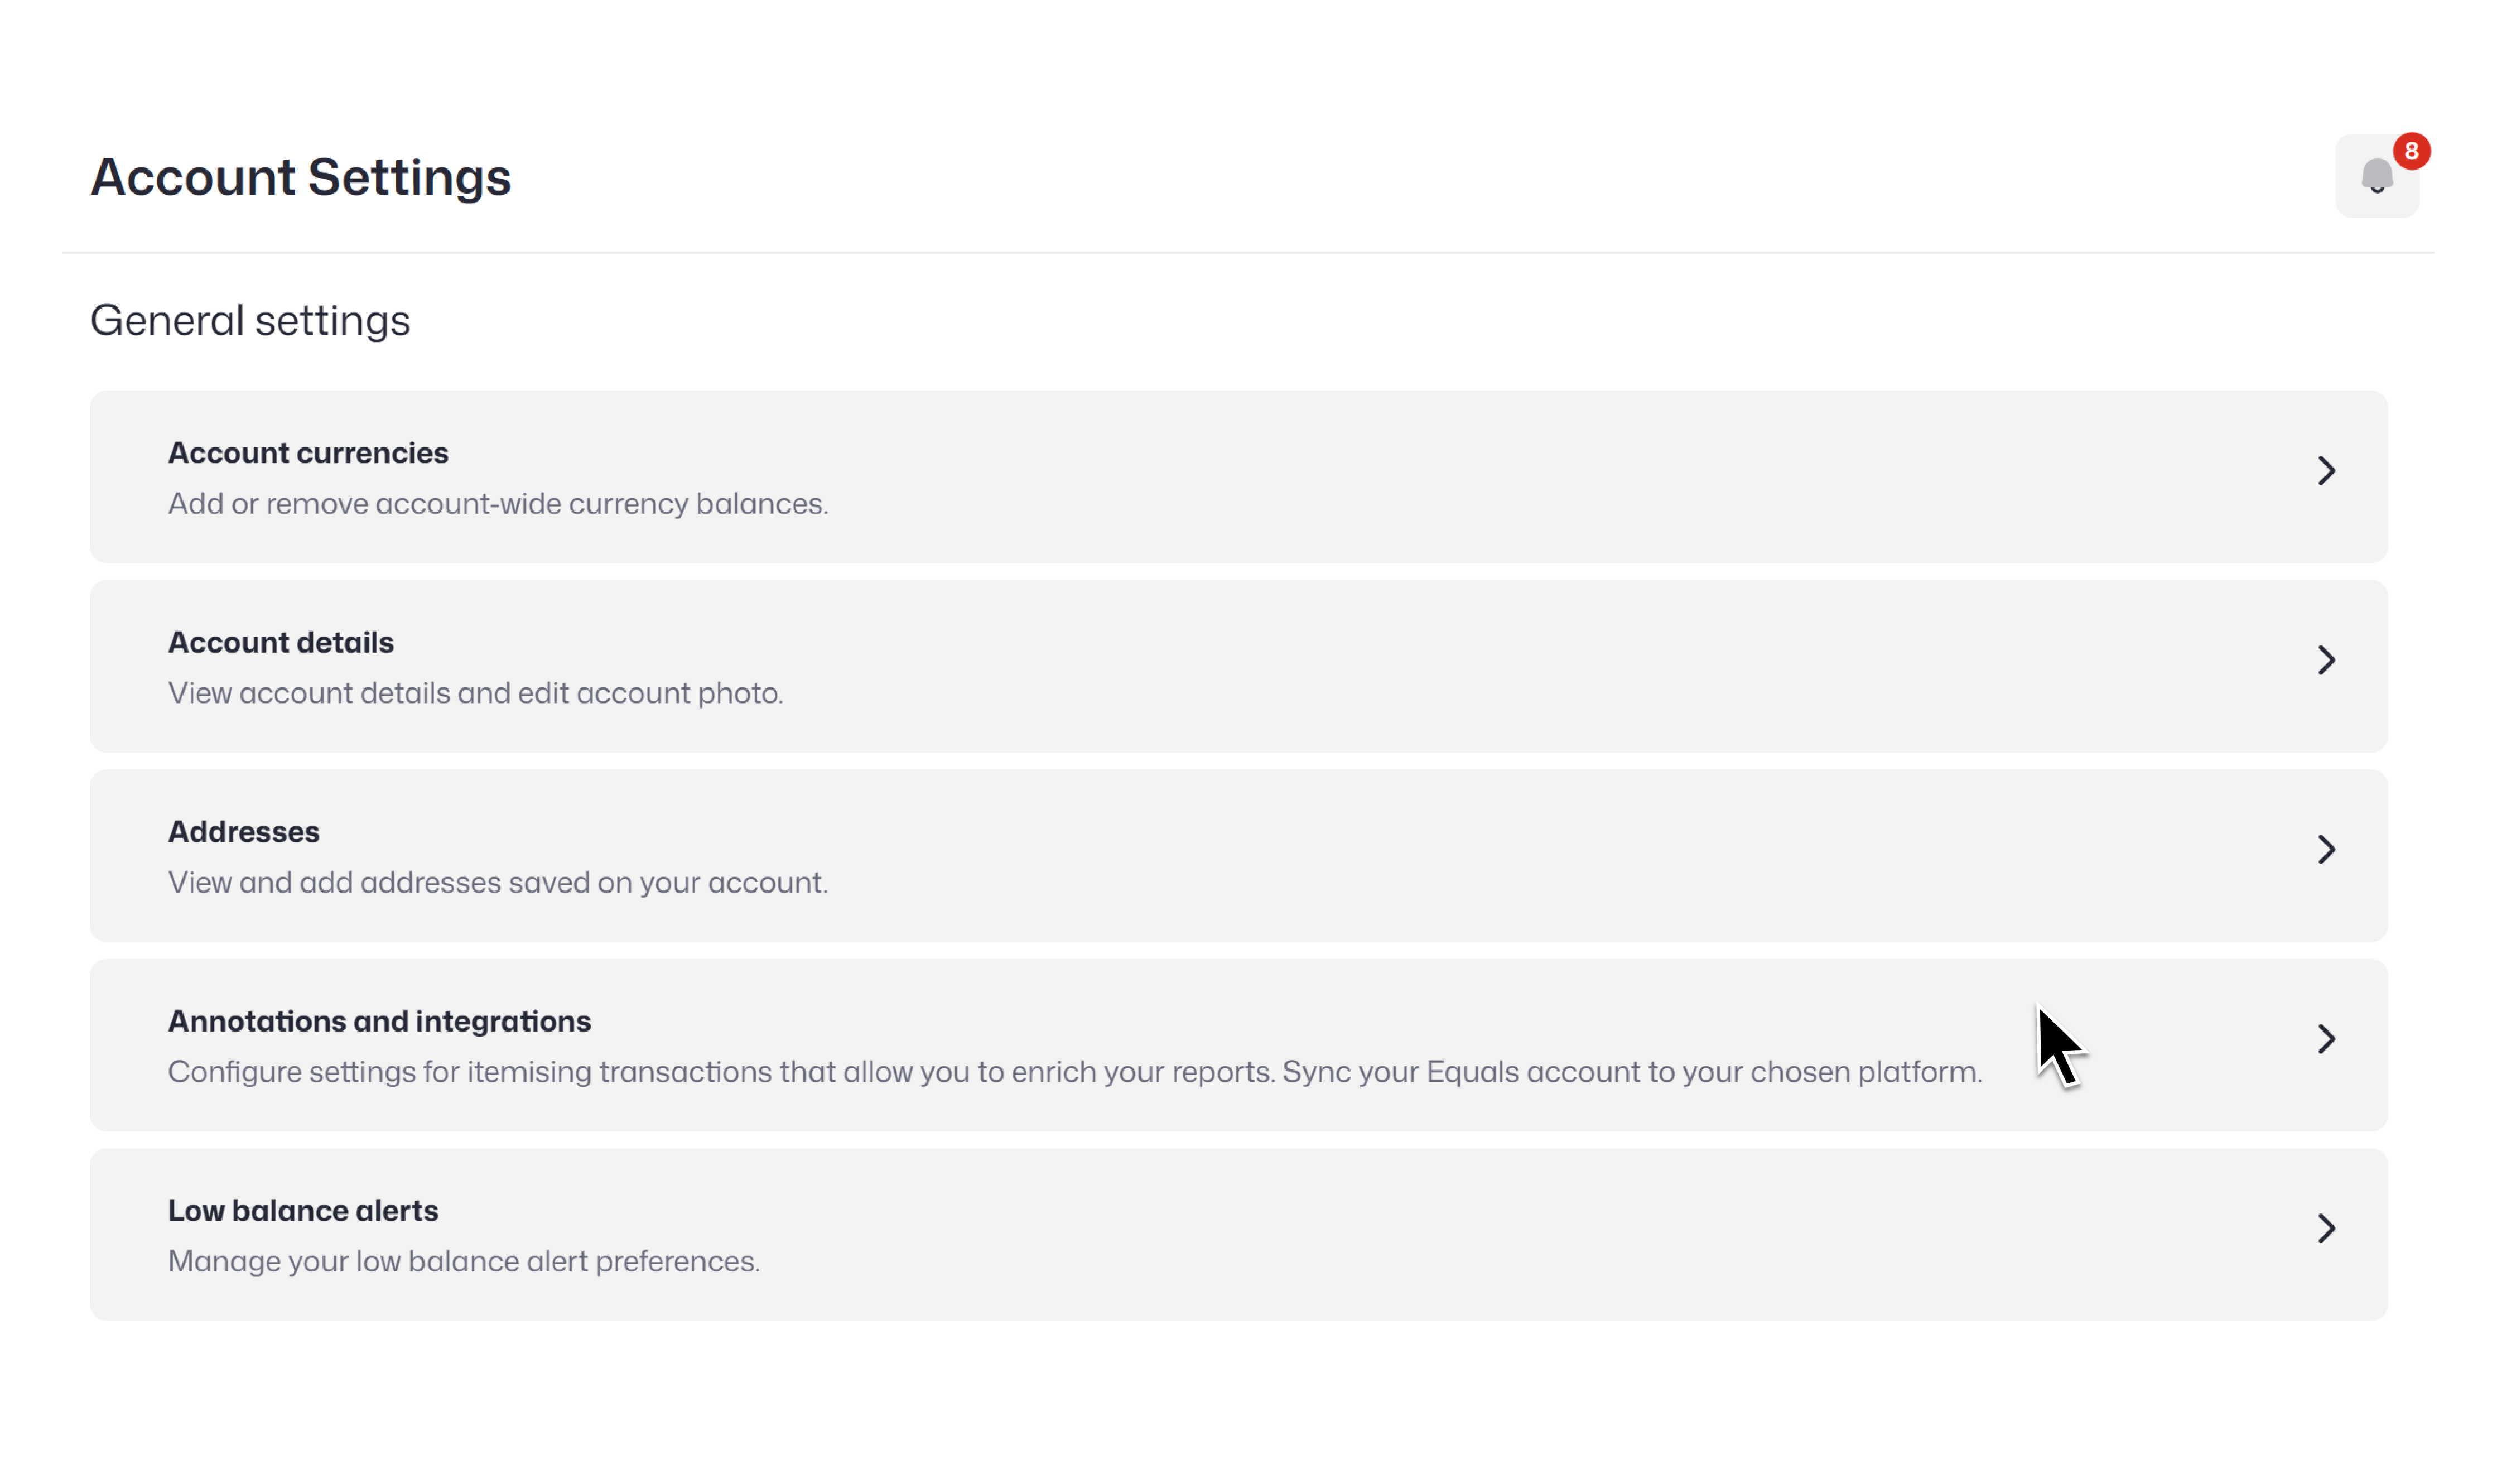Click the red notification badge showing 8

(x=2411, y=151)
